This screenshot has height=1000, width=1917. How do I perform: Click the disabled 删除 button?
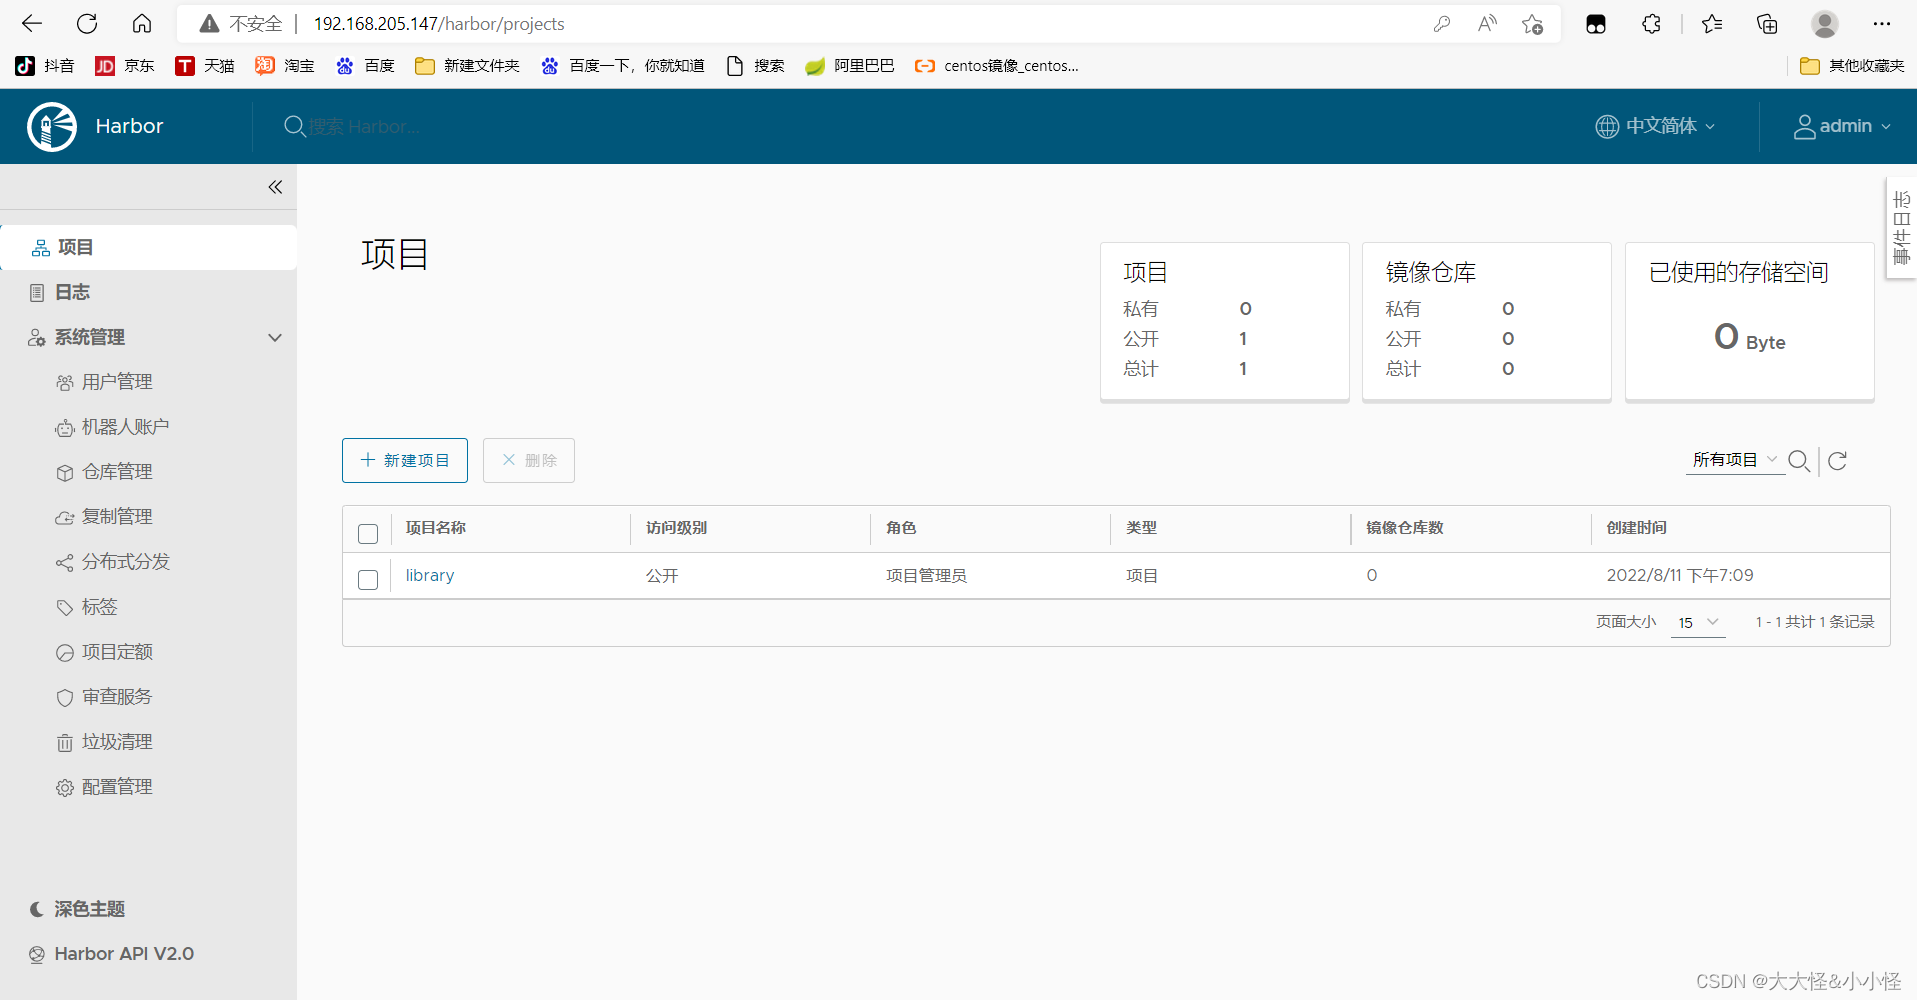pyautogui.click(x=529, y=460)
